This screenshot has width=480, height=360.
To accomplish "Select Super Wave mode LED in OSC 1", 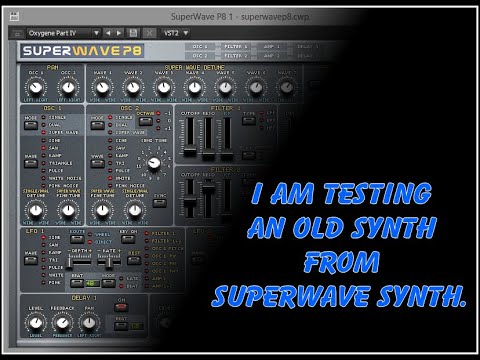I will (43, 132).
